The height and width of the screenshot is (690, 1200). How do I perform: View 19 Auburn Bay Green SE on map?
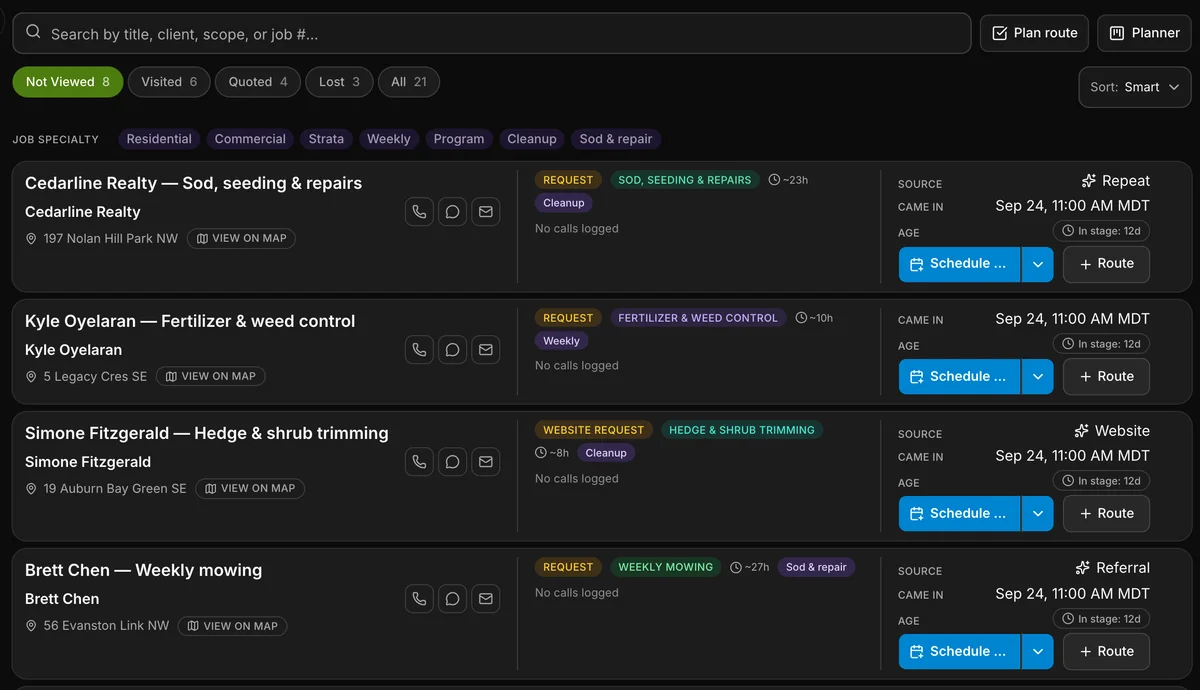[x=250, y=489]
